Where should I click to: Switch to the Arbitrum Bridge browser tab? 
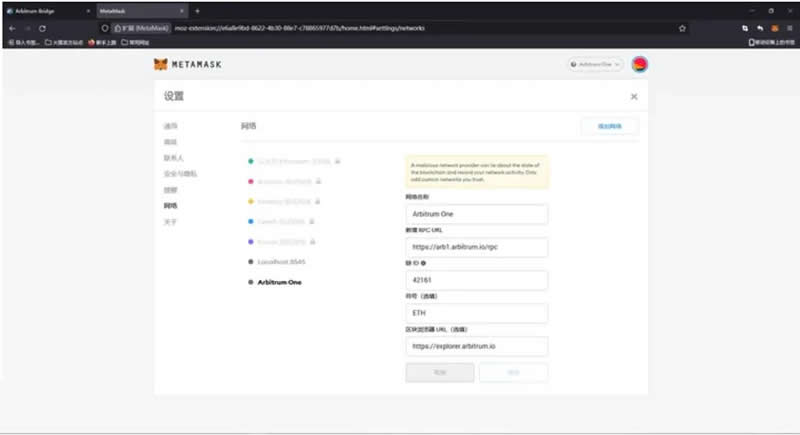pos(40,10)
